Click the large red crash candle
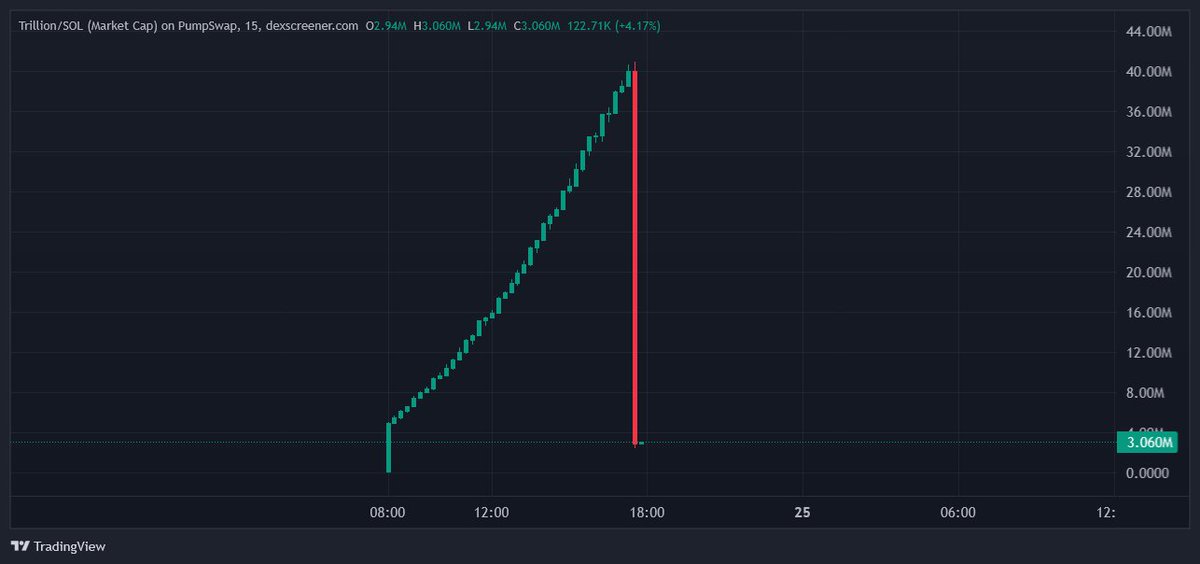This screenshot has width=1200, height=564. [635, 257]
